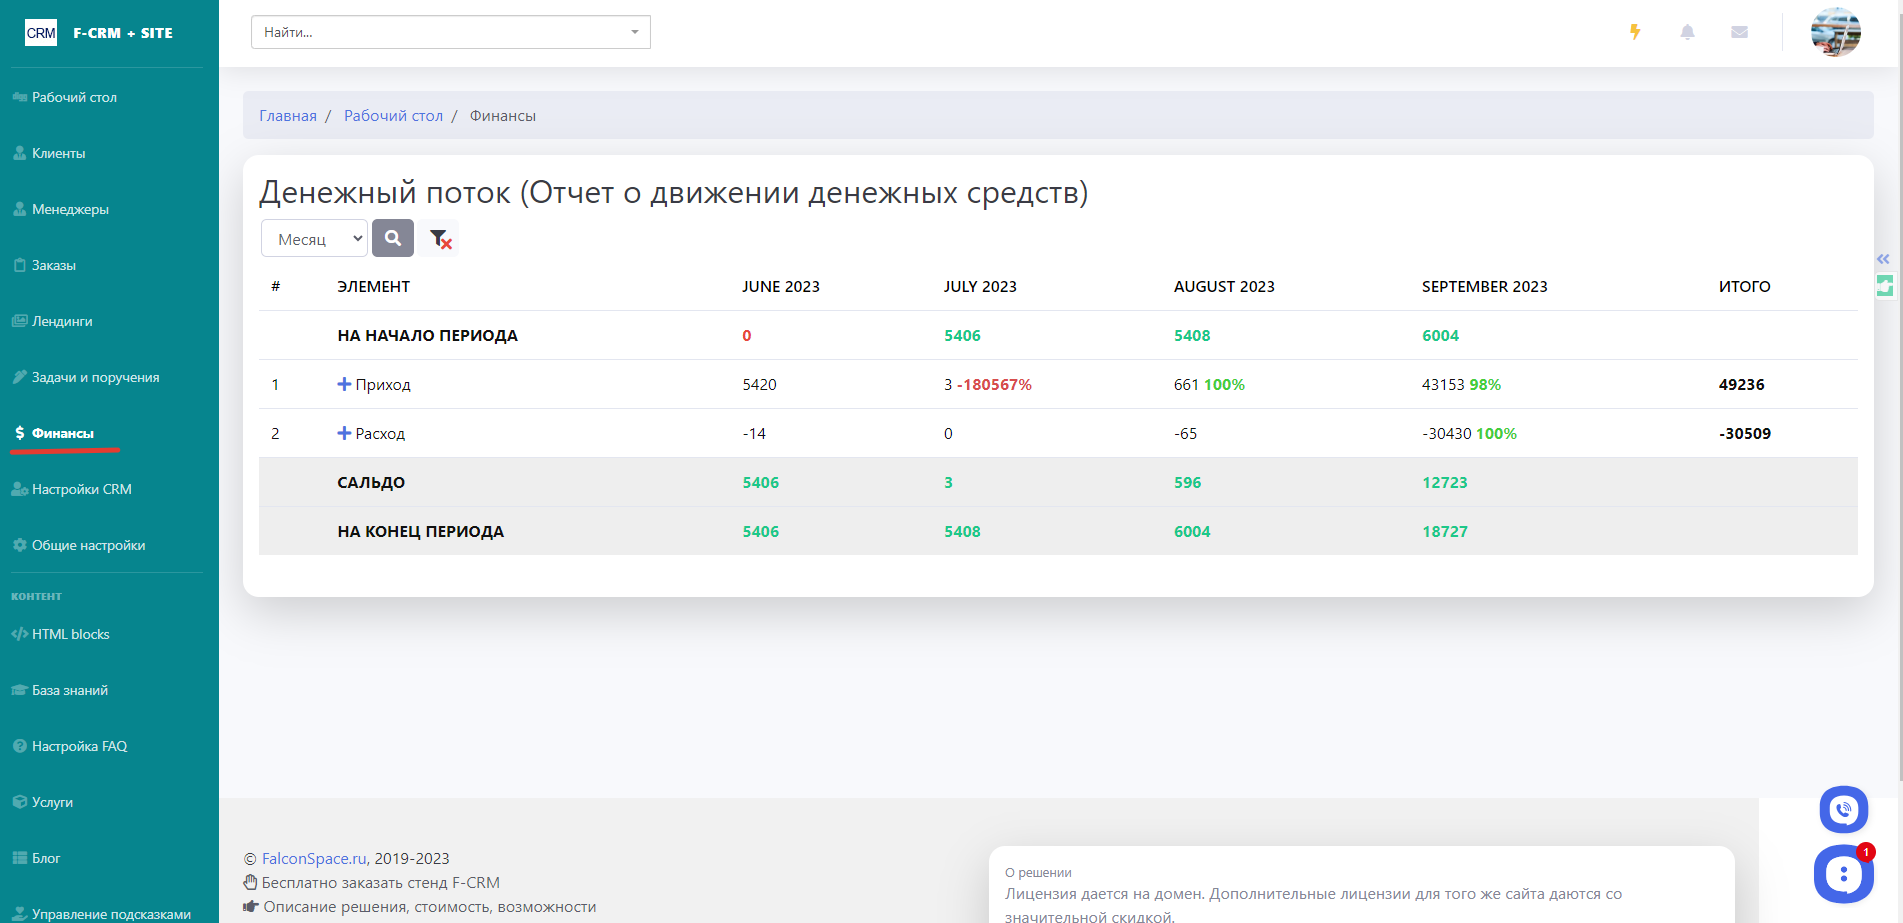Go to Клиенты in the sidebar
The width and height of the screenshot is (1903, 923).
(x=58, y=153)
